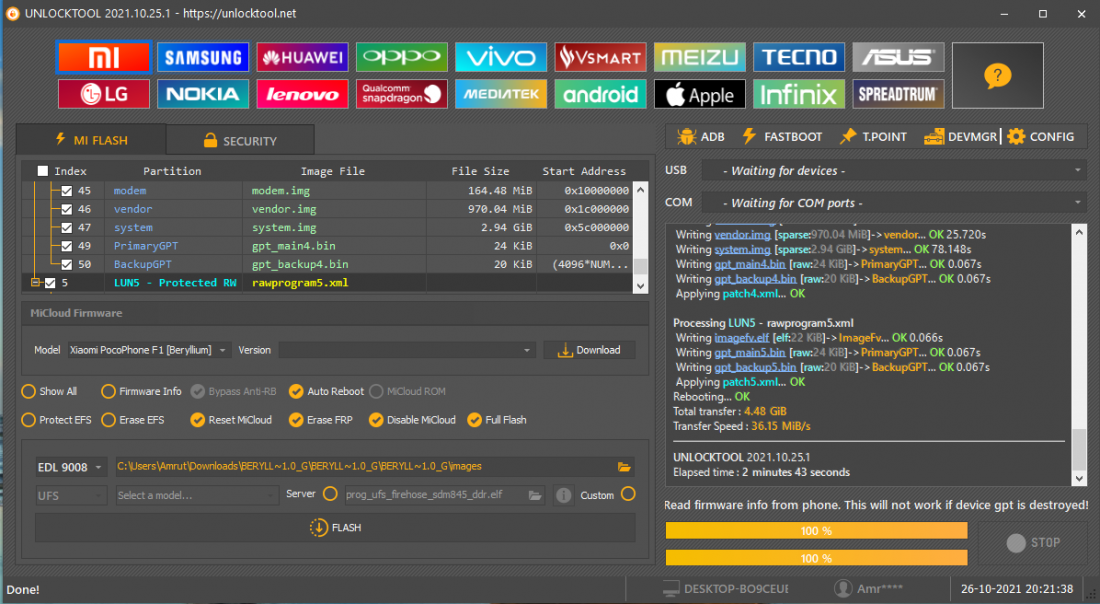Click the log panel scrollbar thumb
The height and width of the screenshot is (604, 1100).
pyautogui.click(x=1079, y=449)
